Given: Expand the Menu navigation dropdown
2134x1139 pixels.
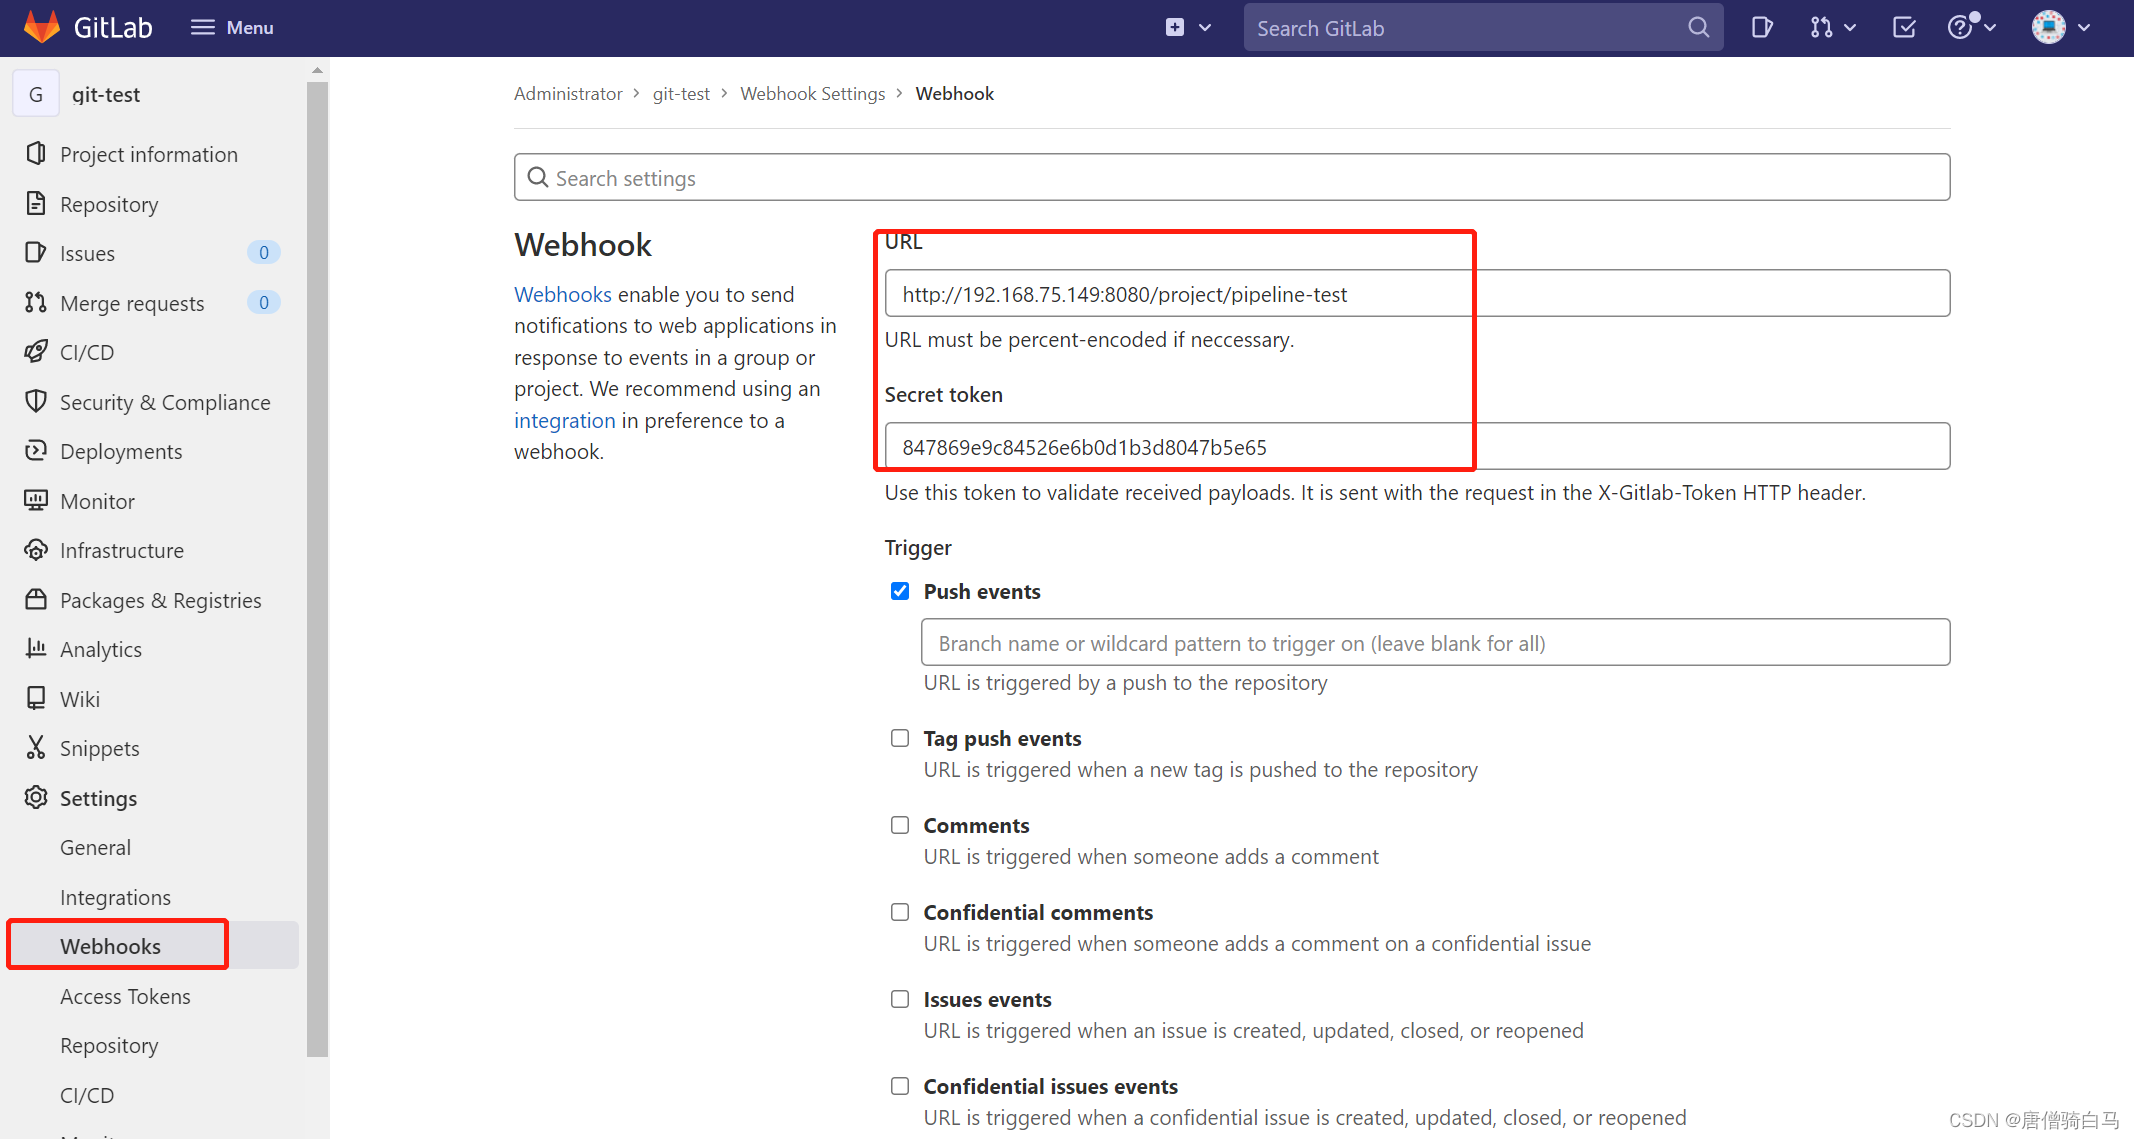Looking at the screenshot, I should tap(229, 28).
